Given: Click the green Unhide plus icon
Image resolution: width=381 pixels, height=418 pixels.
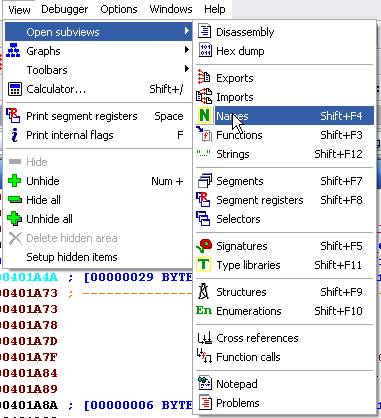Looking at the screenshot, I should pos(14,181).
